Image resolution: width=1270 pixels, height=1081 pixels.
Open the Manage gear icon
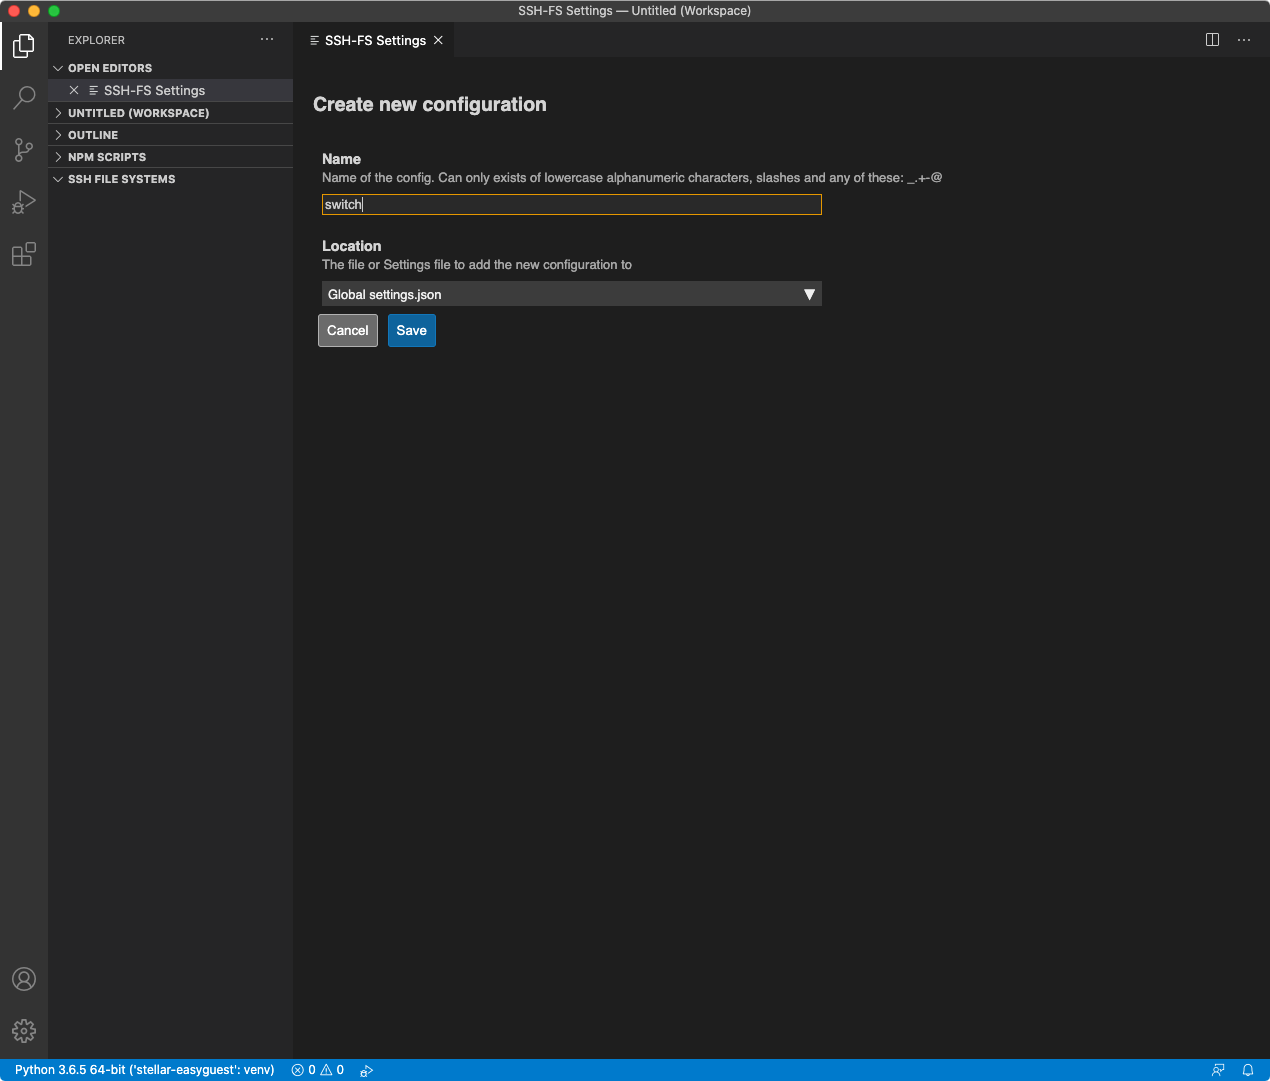pos(24,1031)
